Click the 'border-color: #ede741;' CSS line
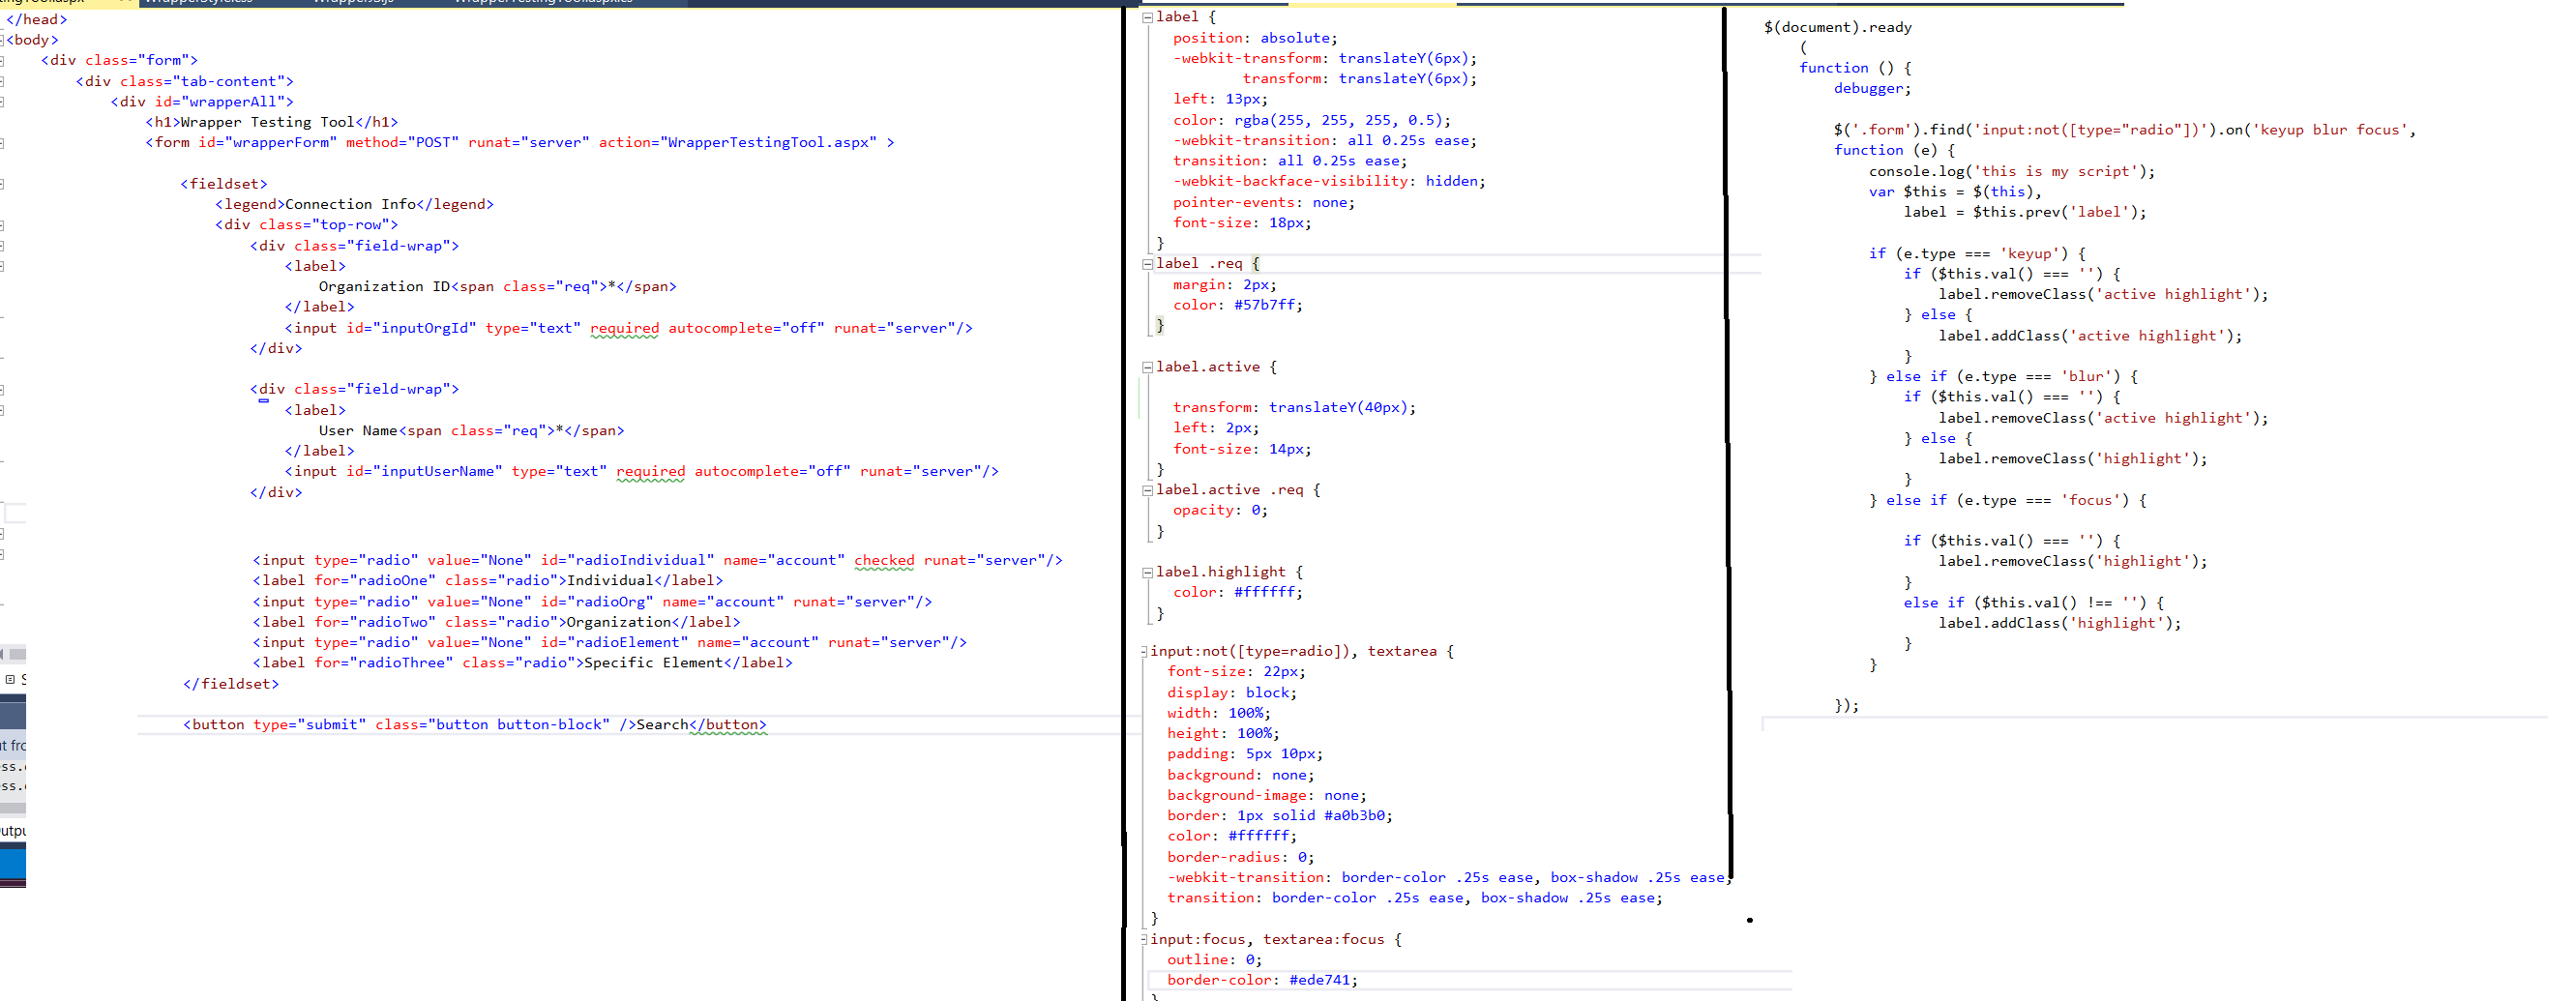The width and height of the screenshot is (2576, 1001). tap(1262, 980)
